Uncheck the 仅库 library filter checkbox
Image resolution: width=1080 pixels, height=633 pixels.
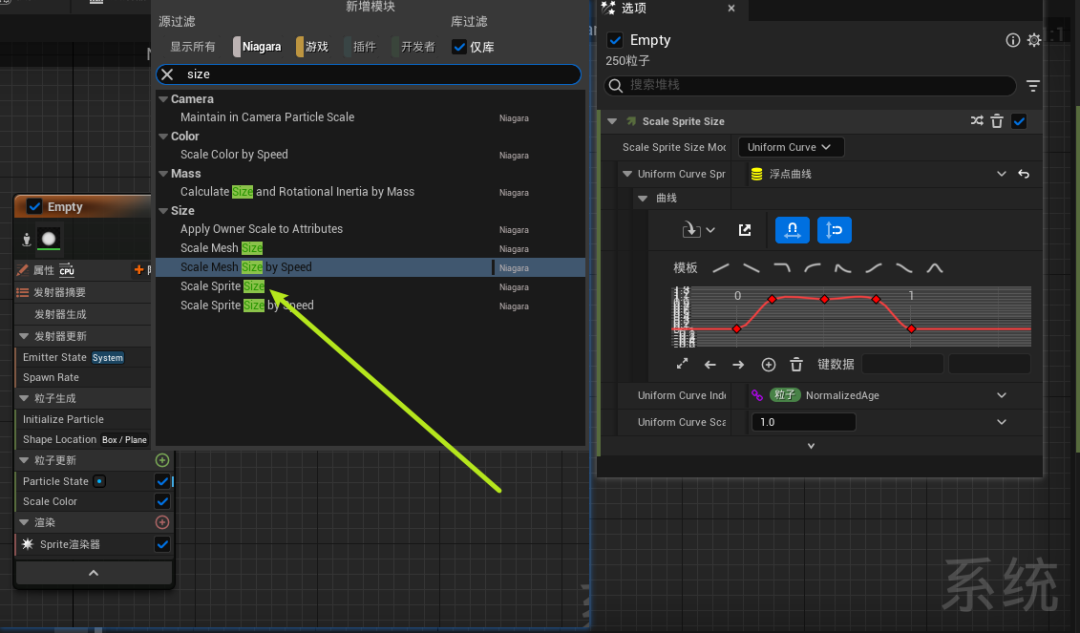459,47
